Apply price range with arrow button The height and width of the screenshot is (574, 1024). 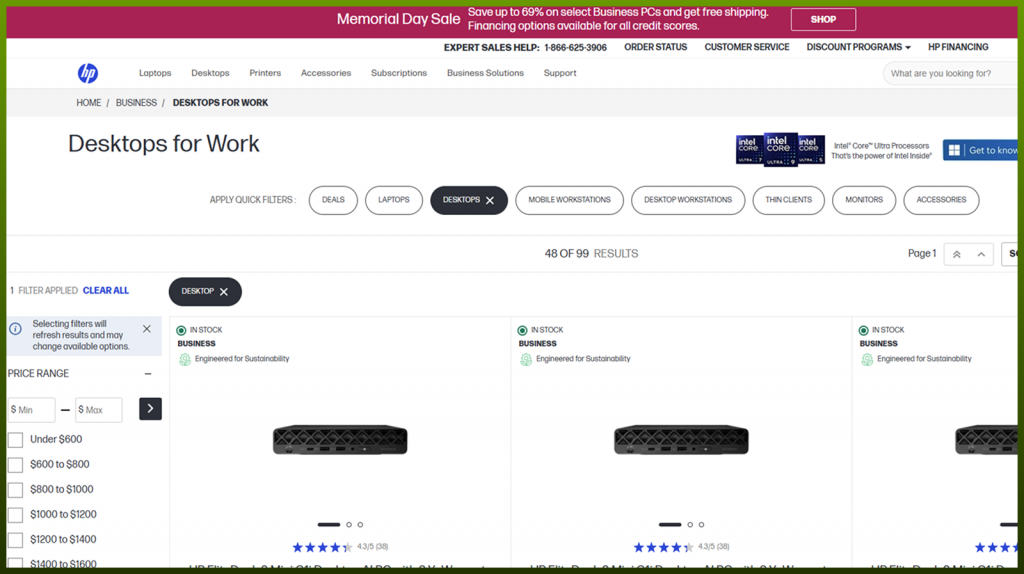coord(150,409)
